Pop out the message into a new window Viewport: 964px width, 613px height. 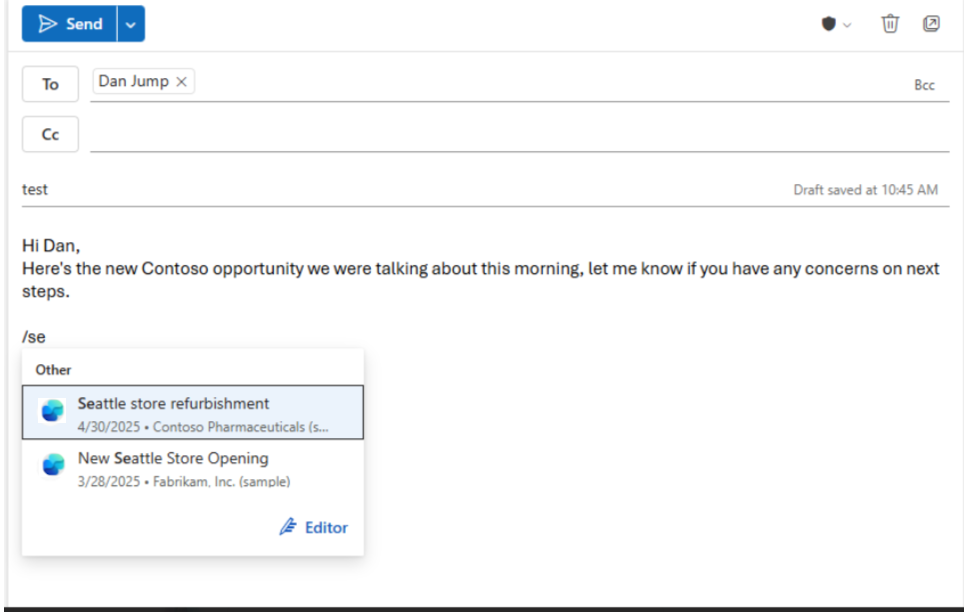click(x=931, y=23)
